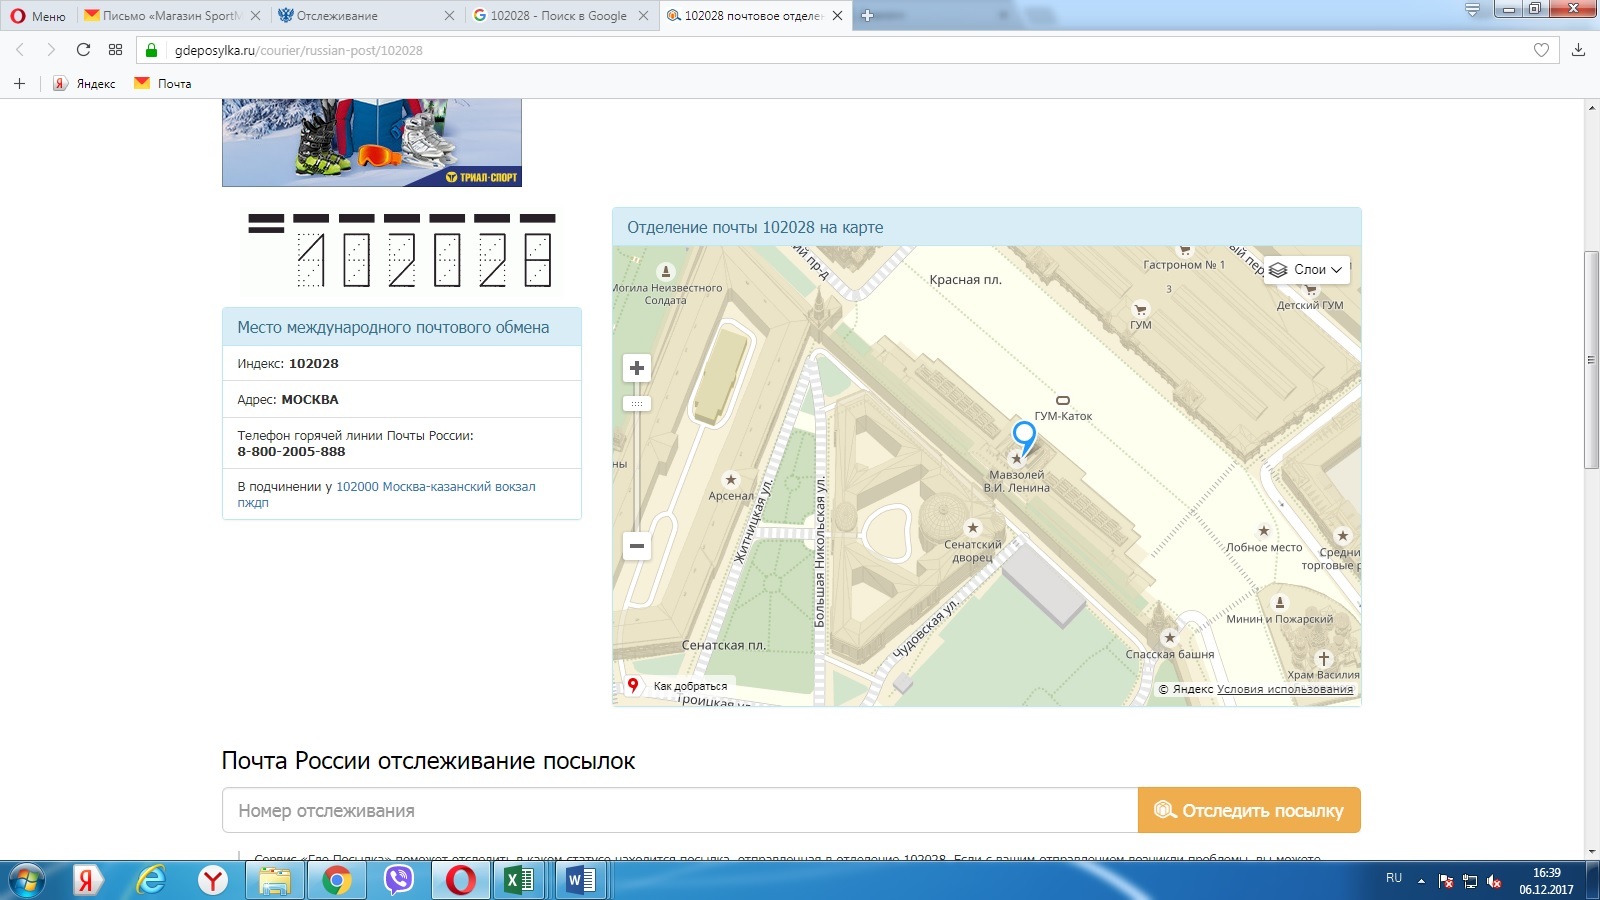Click the volume icon in system tray

(x=1494, y=881)
